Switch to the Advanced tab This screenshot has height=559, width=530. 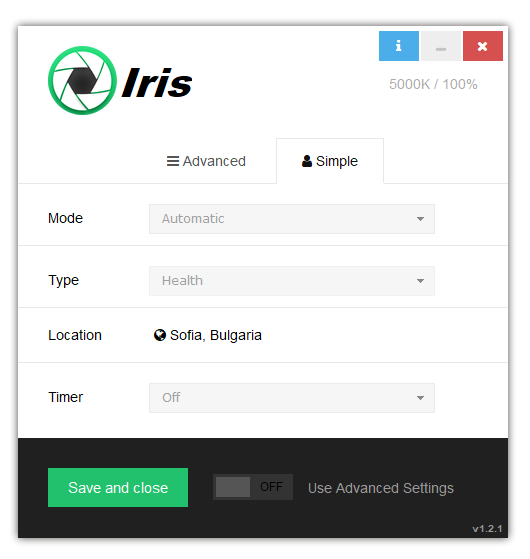pos(206,161)
